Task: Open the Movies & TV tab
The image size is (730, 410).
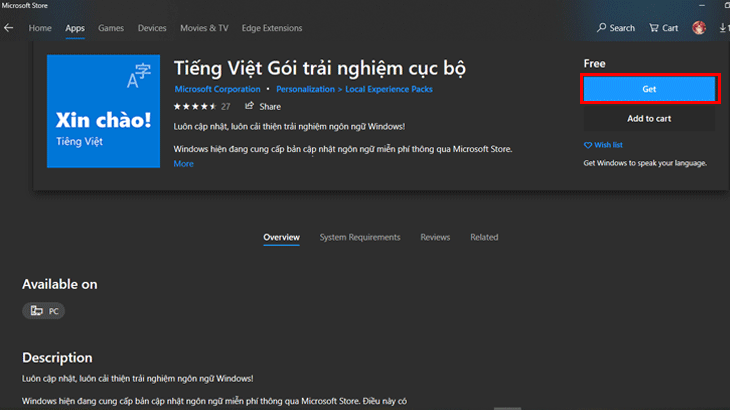Action: pos(206,28)
